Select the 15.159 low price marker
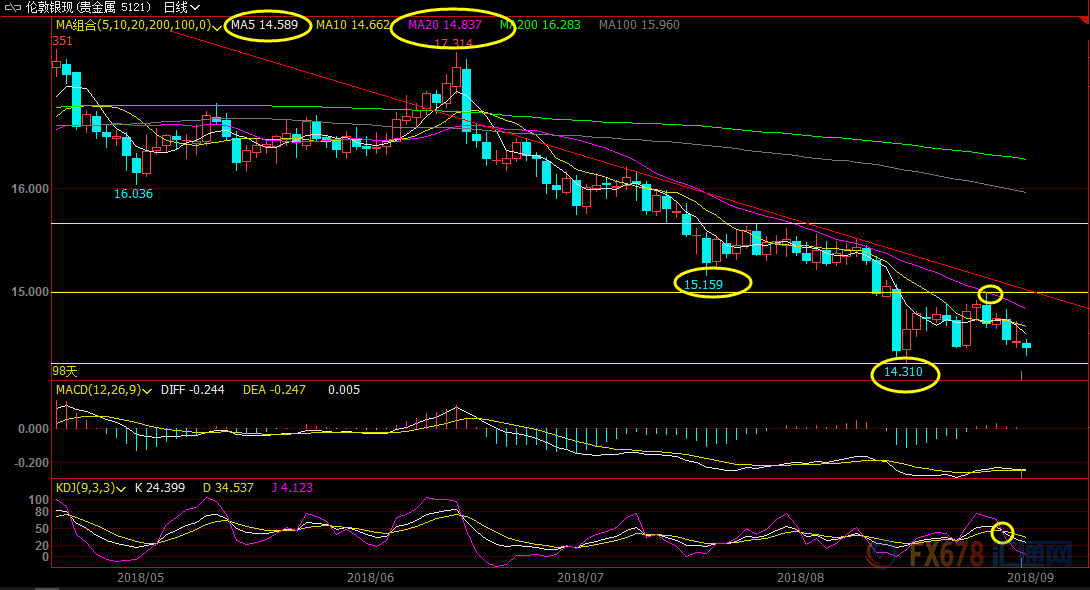This screenshot has width=1090, height=590. pos(703,284)
